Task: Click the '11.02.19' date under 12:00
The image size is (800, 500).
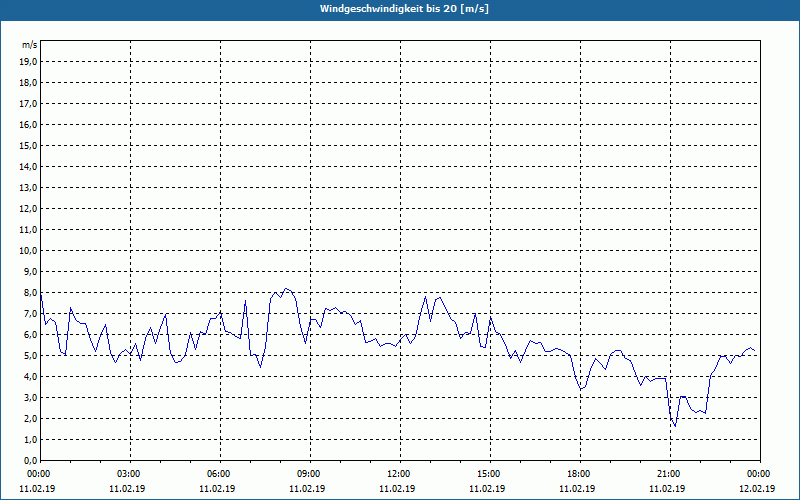Action: click(398, 488)
